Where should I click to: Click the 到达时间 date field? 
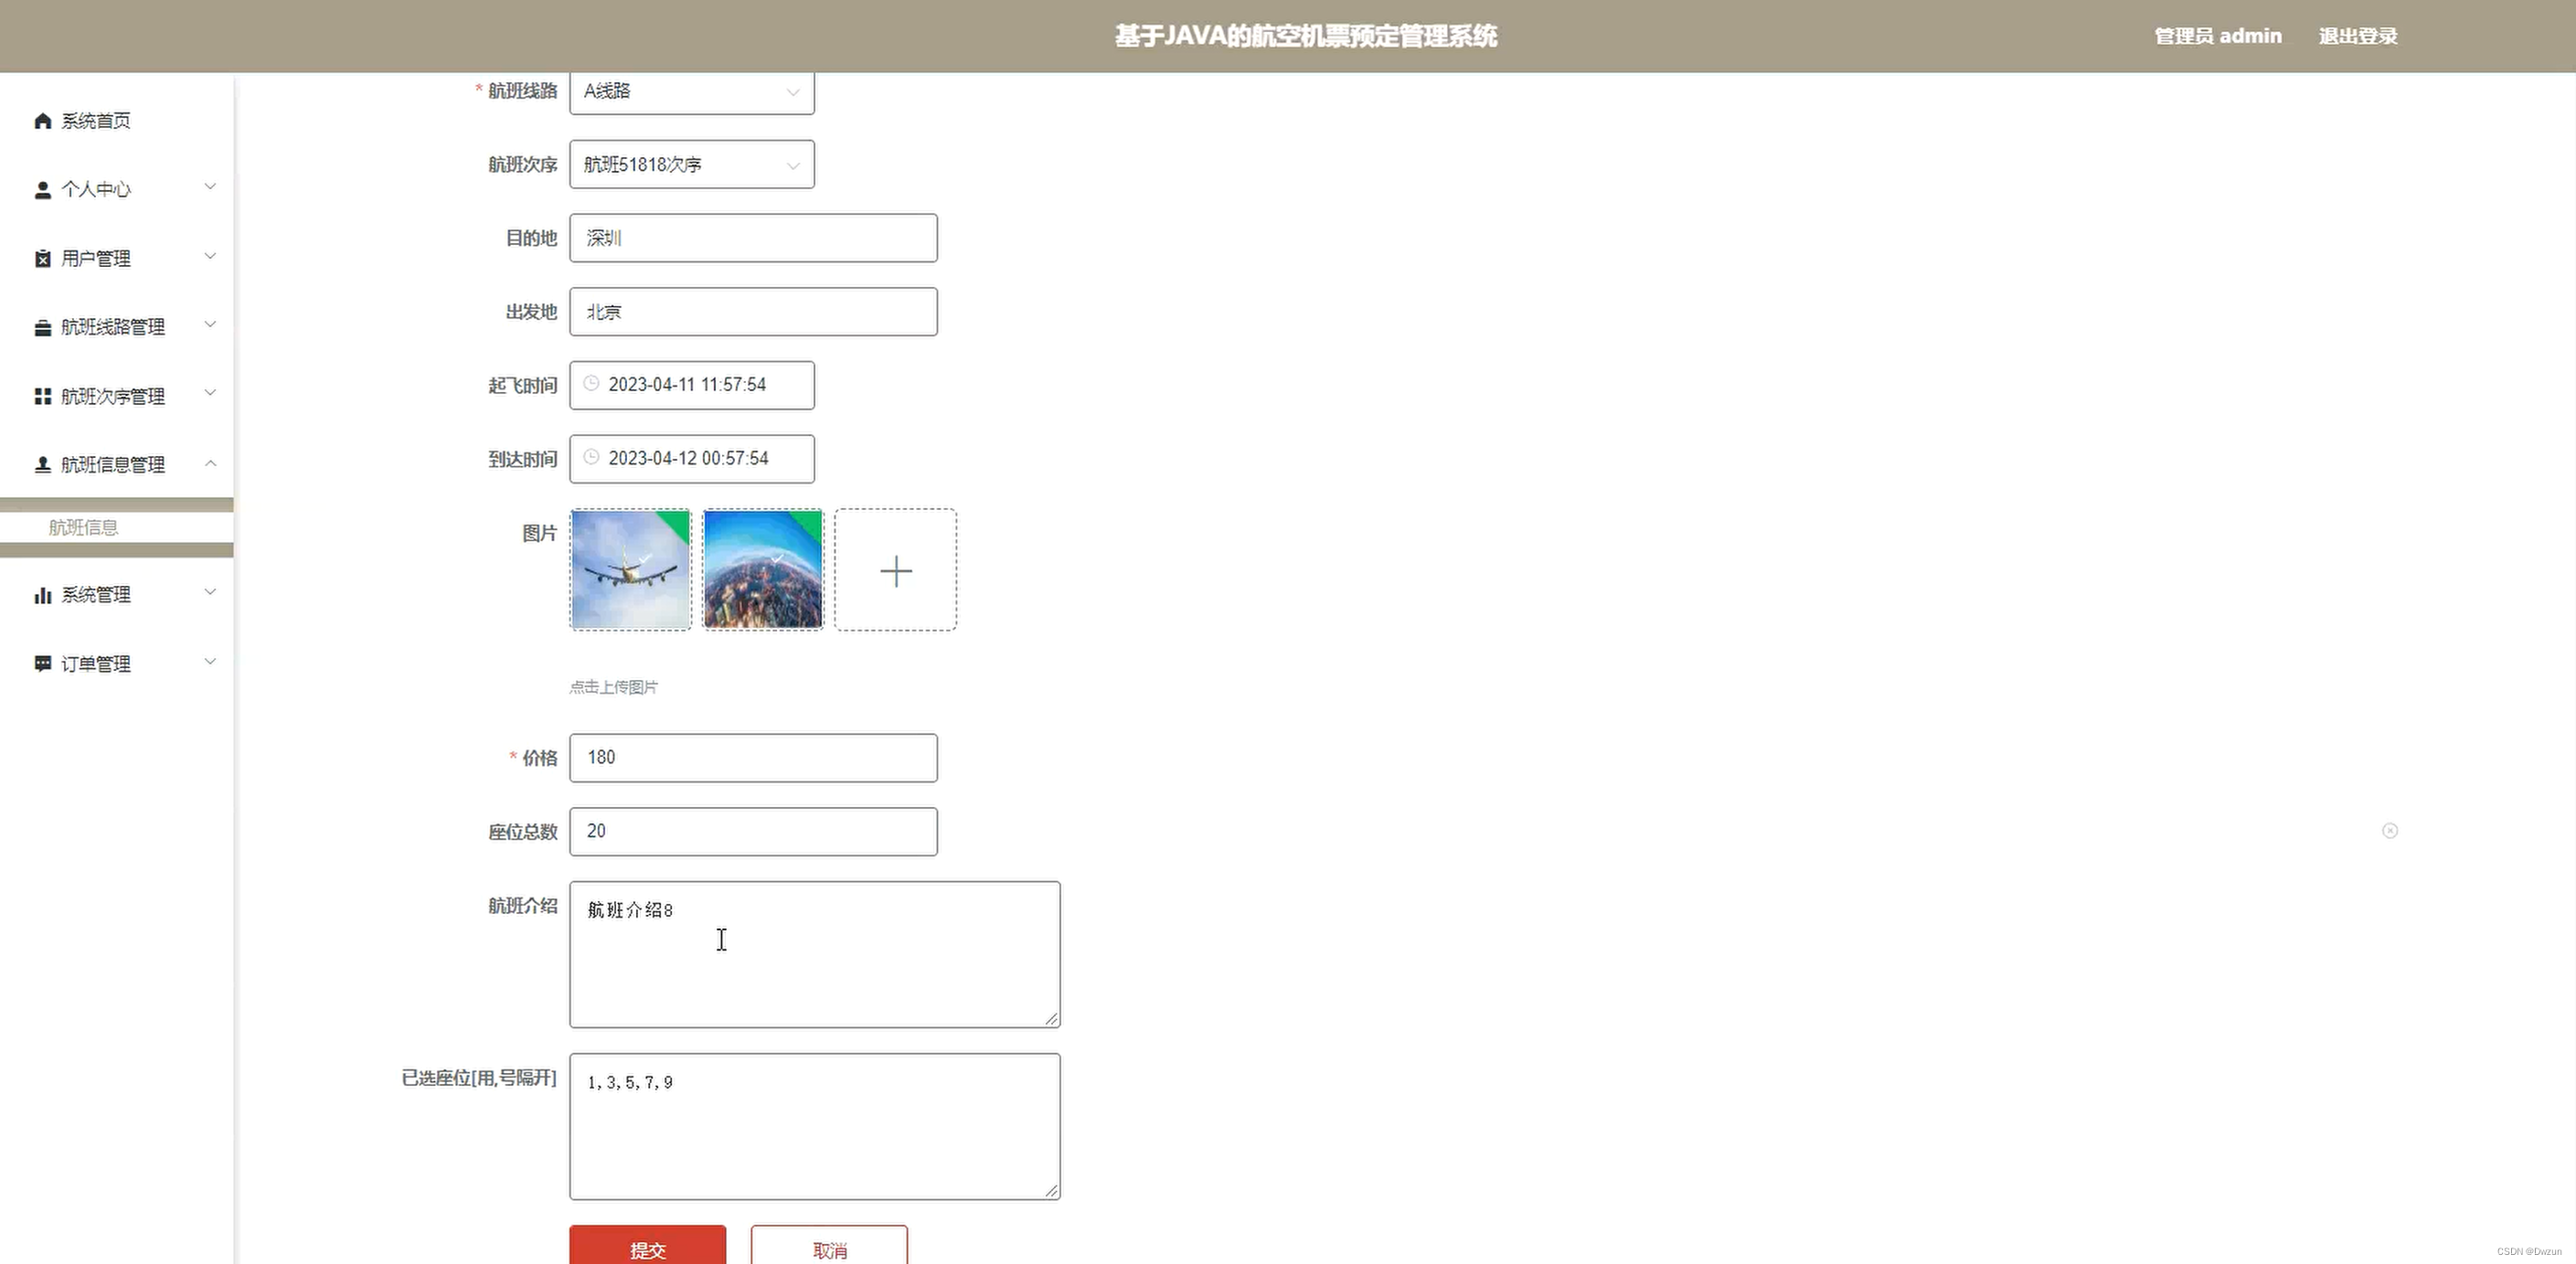[x=692, y=459]
